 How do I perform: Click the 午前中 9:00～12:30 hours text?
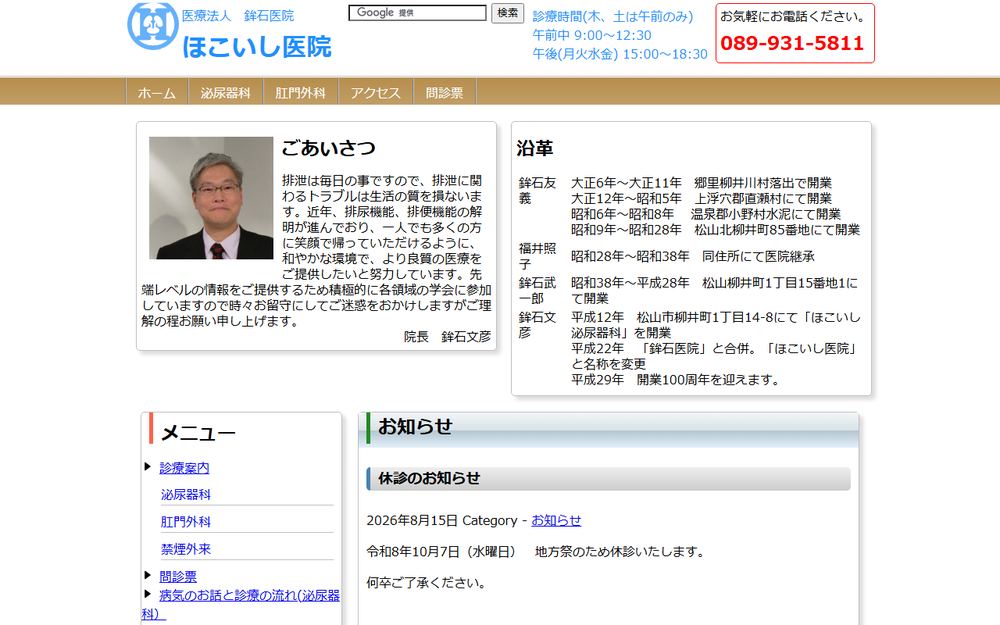click(592, 35)
